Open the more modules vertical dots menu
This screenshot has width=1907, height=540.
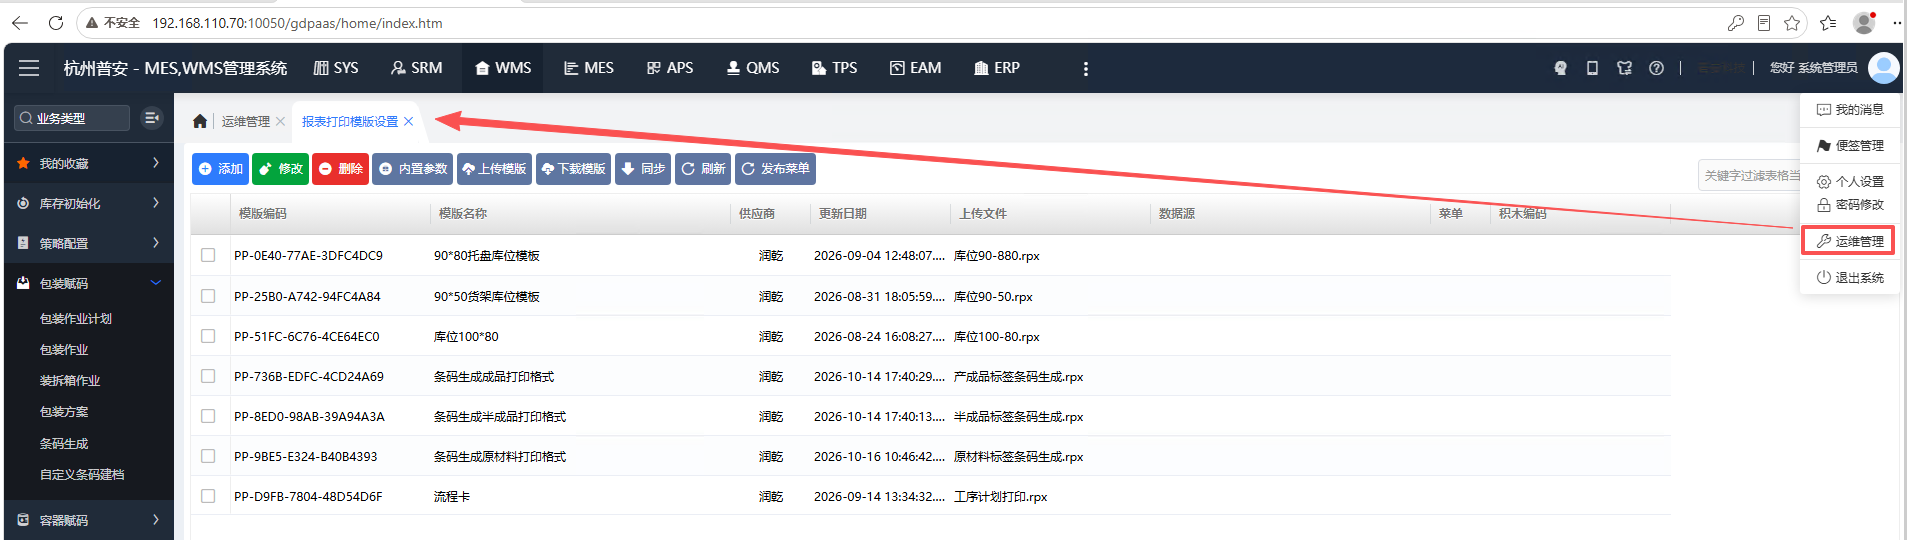point(1086,69)
